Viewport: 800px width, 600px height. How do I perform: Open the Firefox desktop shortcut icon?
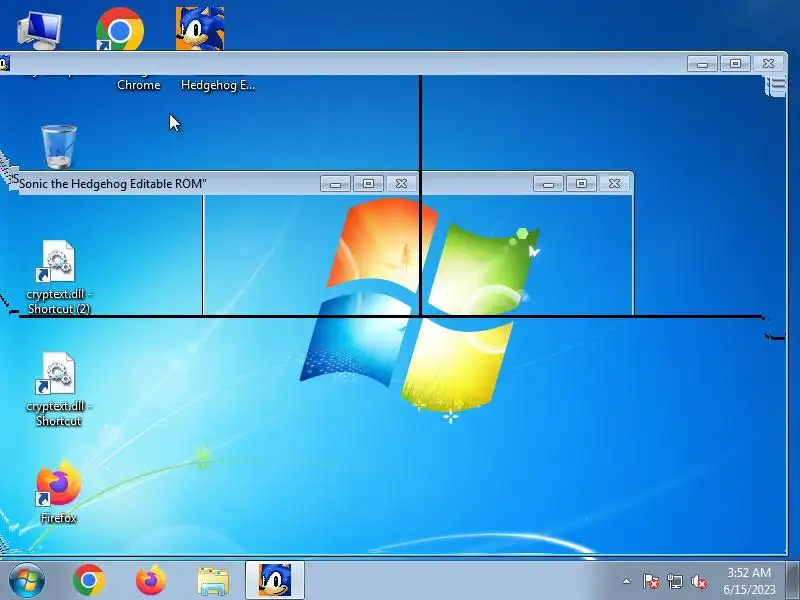58,492
